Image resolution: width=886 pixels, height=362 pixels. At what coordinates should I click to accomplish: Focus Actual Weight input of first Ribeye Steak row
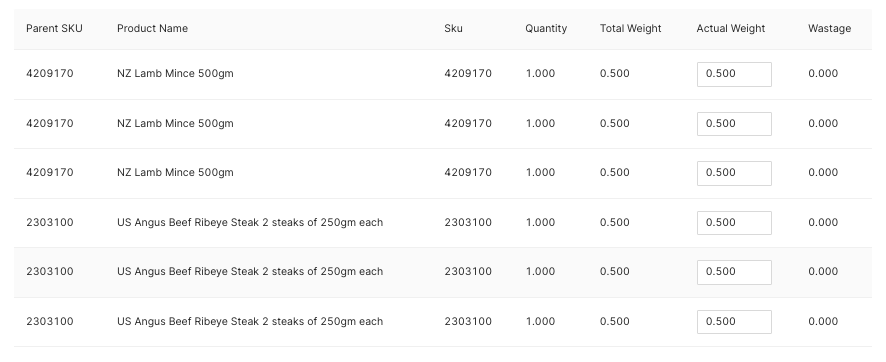[x=734, y=223]
